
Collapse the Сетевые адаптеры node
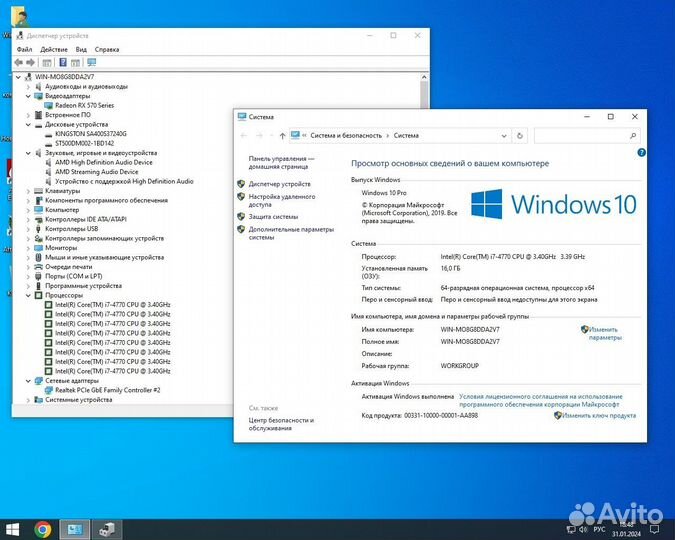pos(28,381)
